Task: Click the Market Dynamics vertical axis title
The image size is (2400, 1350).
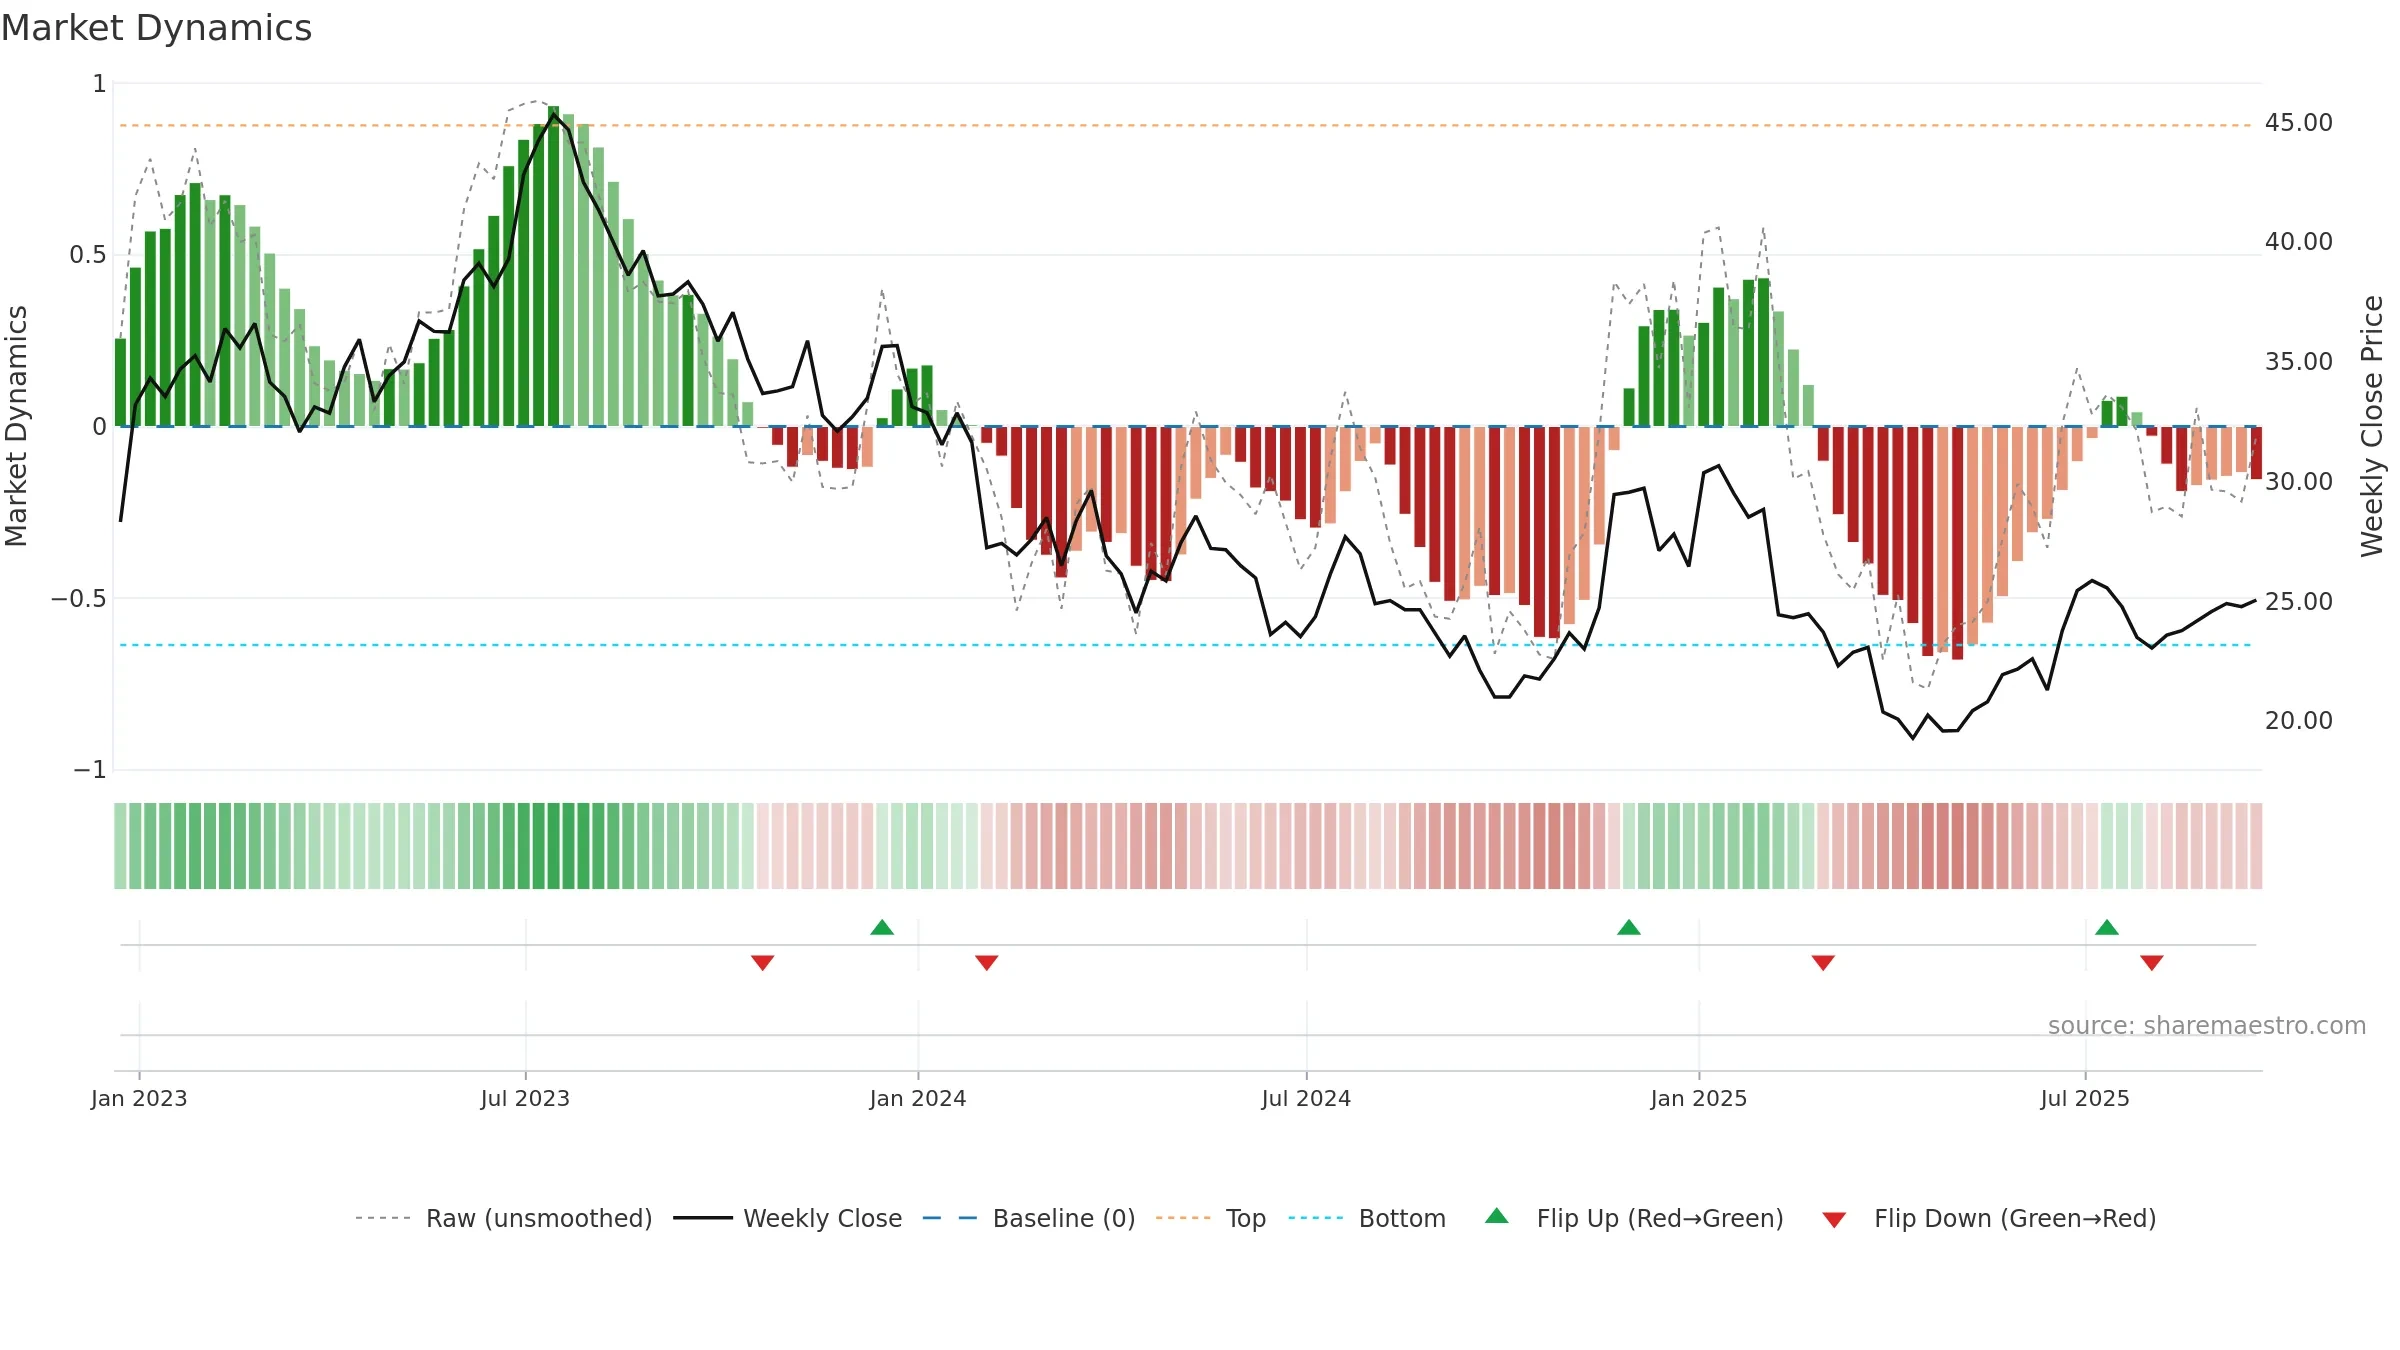Action: pyautogui.click(x=16, y=426)
